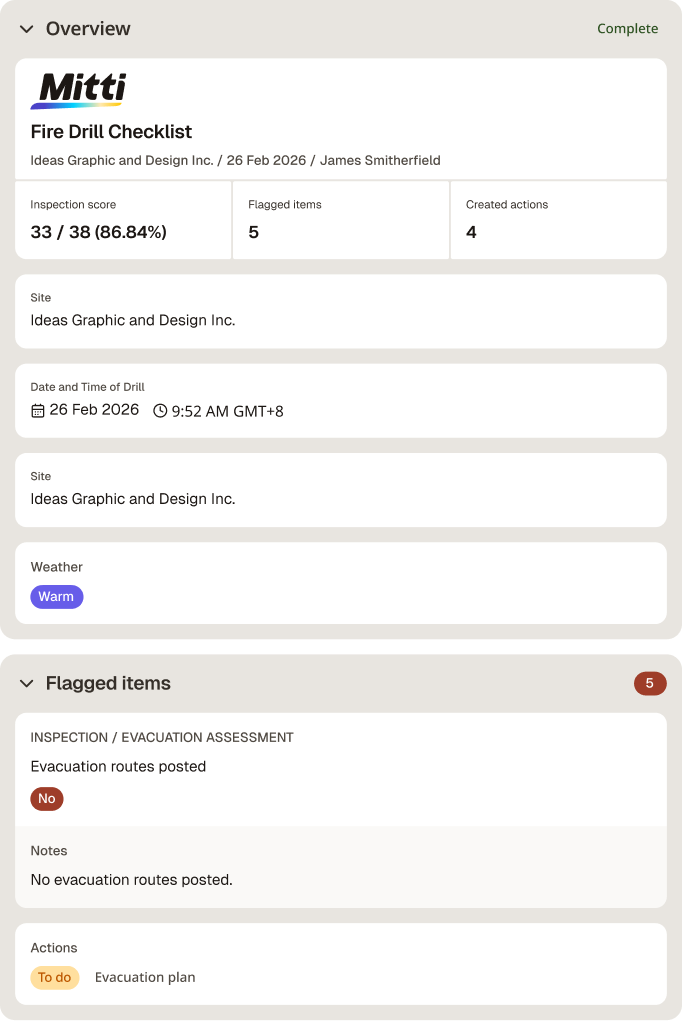This screenshot has height=1021, width=682.
Task: Click the calendar icon beside 26 Feb 2026
Action: click(x=38, y=411)
